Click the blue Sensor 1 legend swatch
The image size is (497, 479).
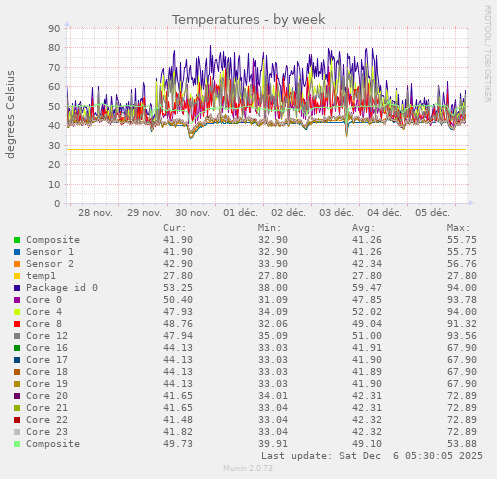pyautogui.click(x=17, y=252)
